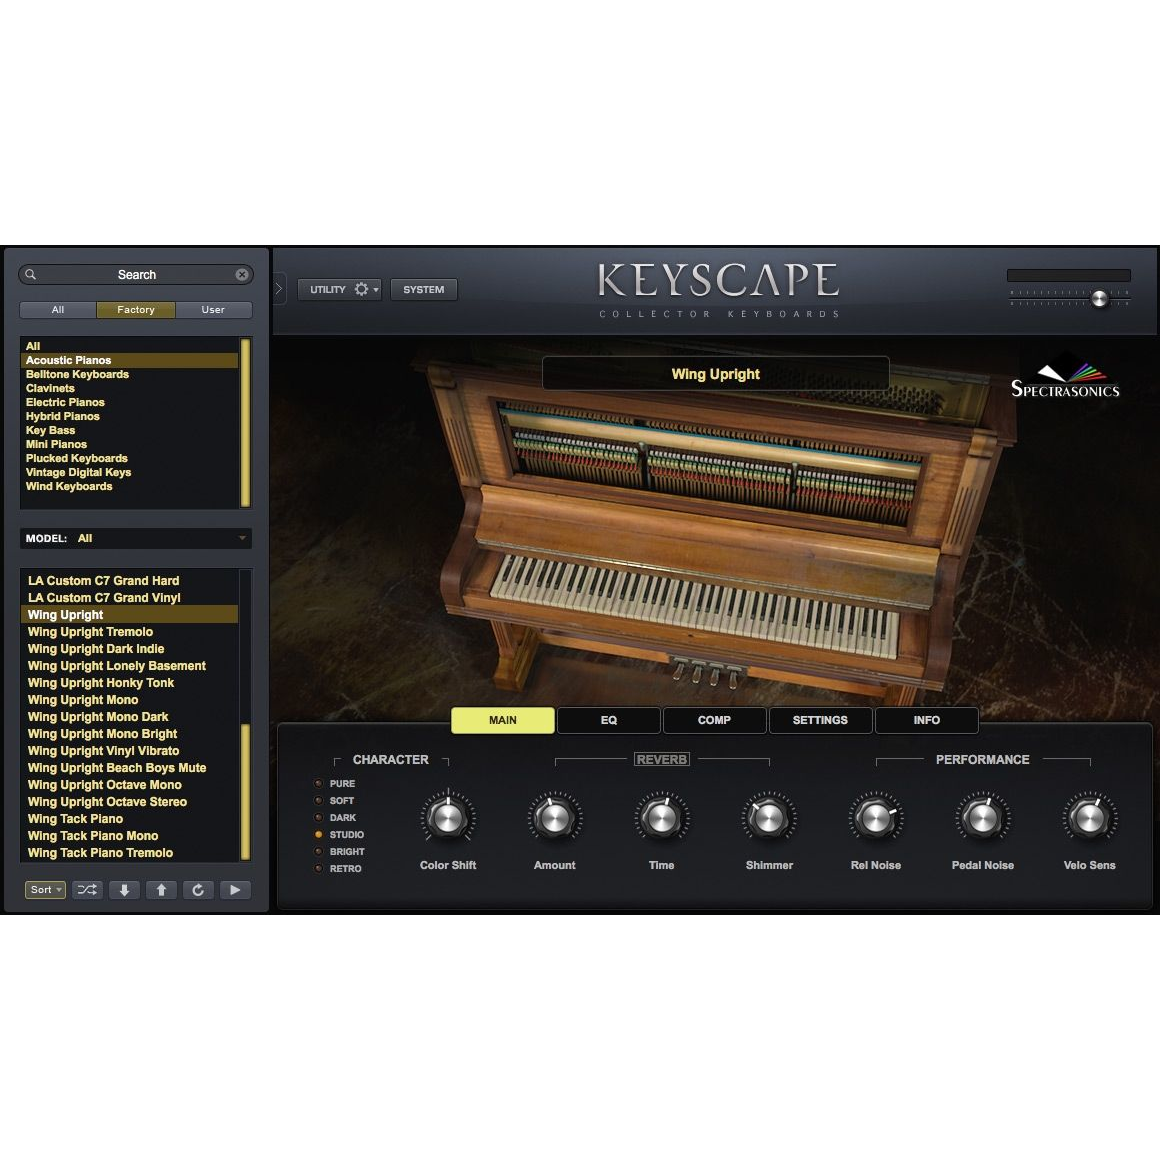Open the Sort dropdown
Viewport: 1160px width, 1160px height.
(x=44, y=889)
